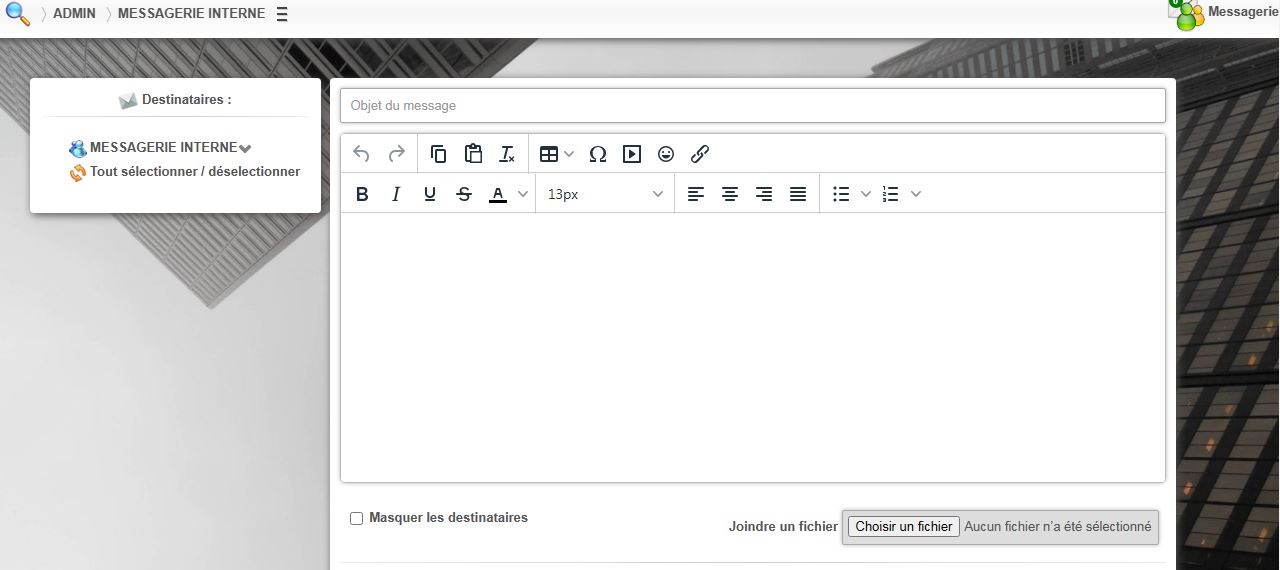Image resolution: width=1280 pixels, height=570 pixels.
Task: Clear formatting with the Tx icon
Action: point(507,154)
